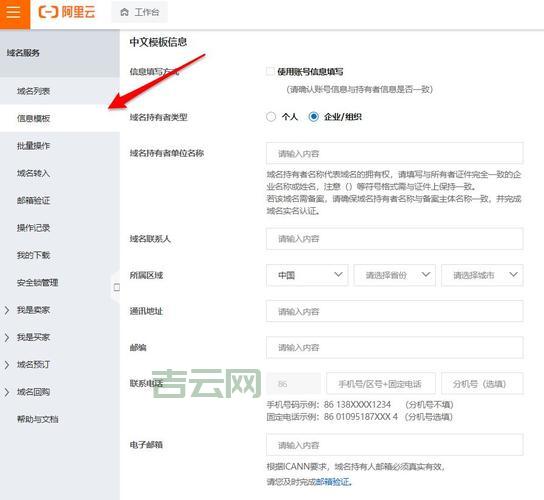
Task: Open 中国 country dropdown
Action: pyautogui.click(x=307, y=276)
